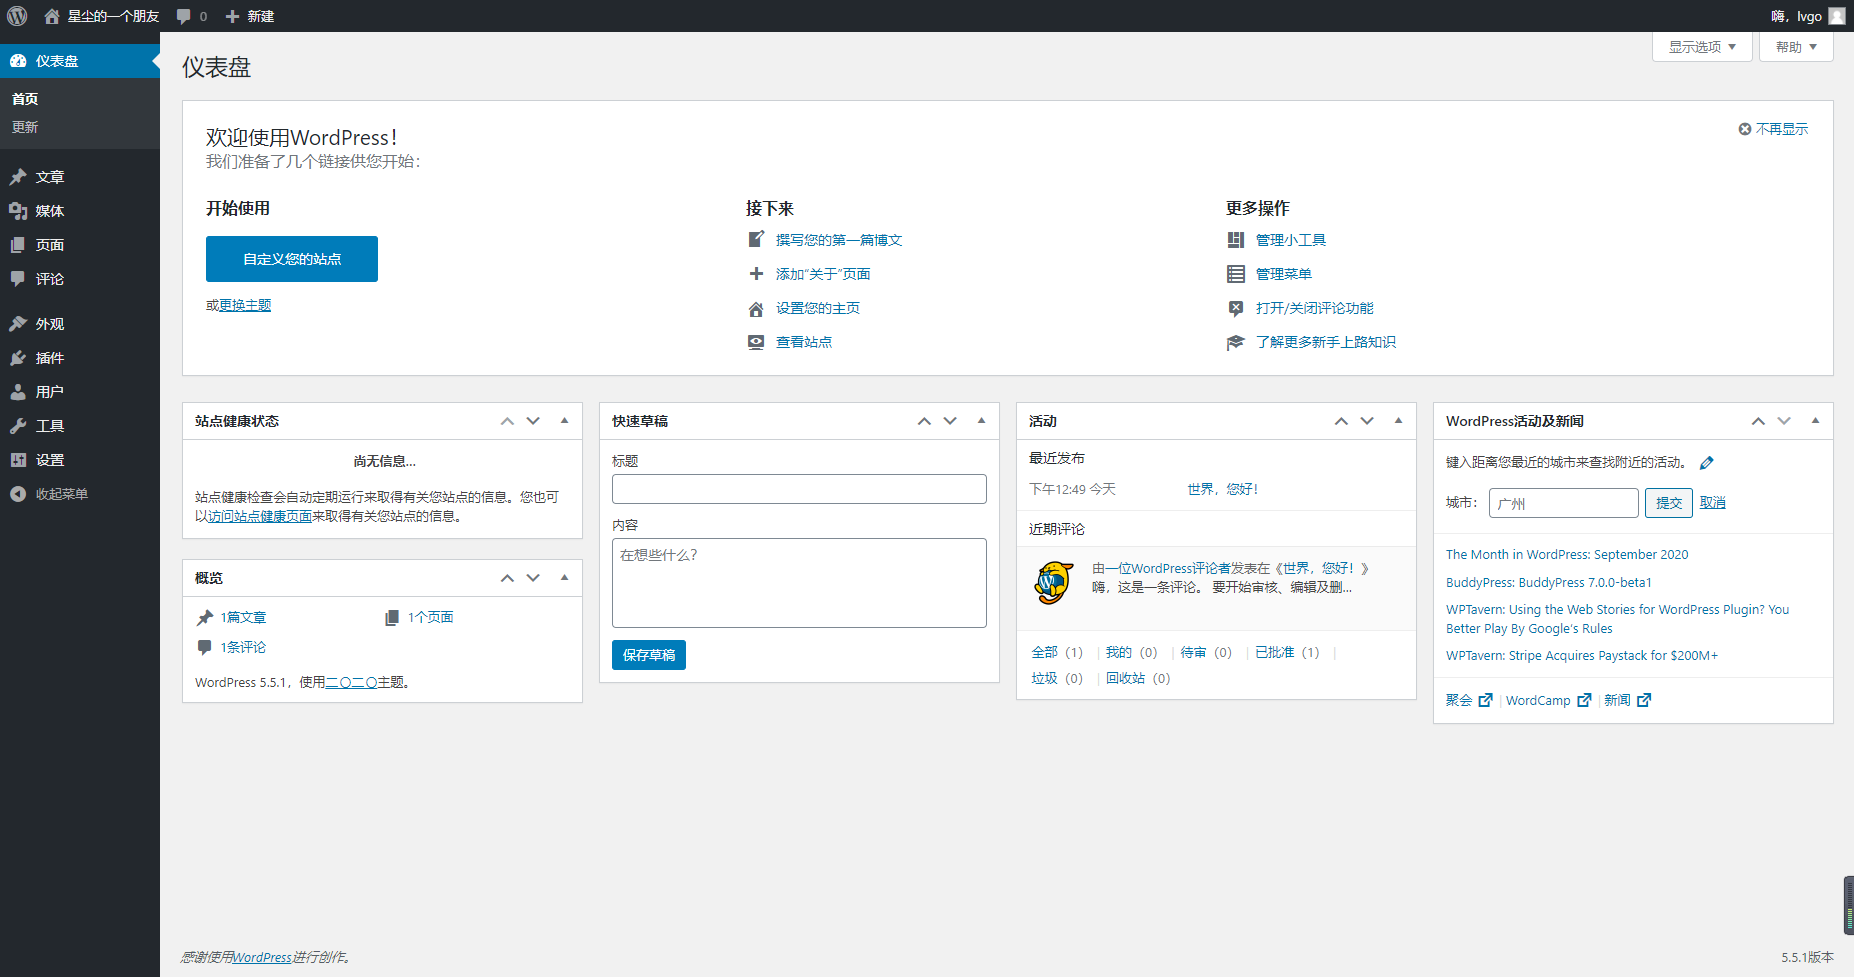
Task: Move WordPress活动及新闻 widget up
Action: 1758,421
